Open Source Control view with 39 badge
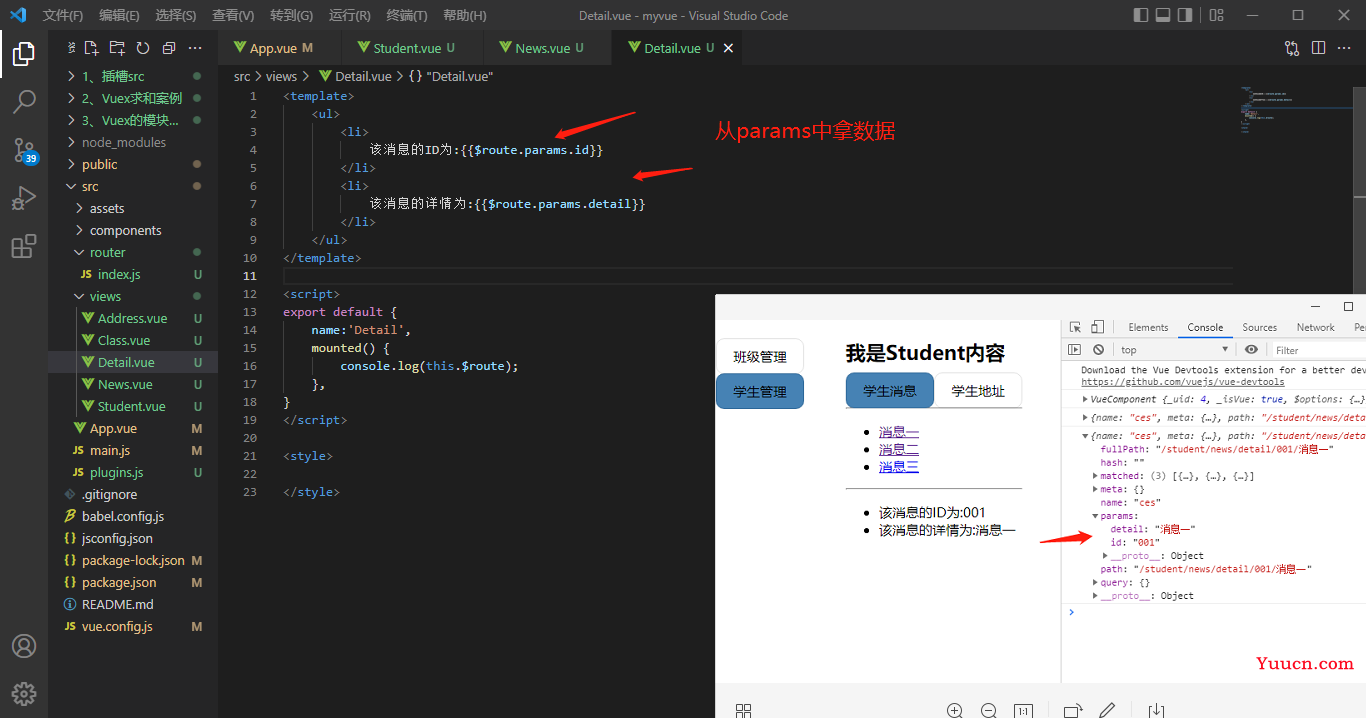The image size is (1366, 718). (24, 150)
